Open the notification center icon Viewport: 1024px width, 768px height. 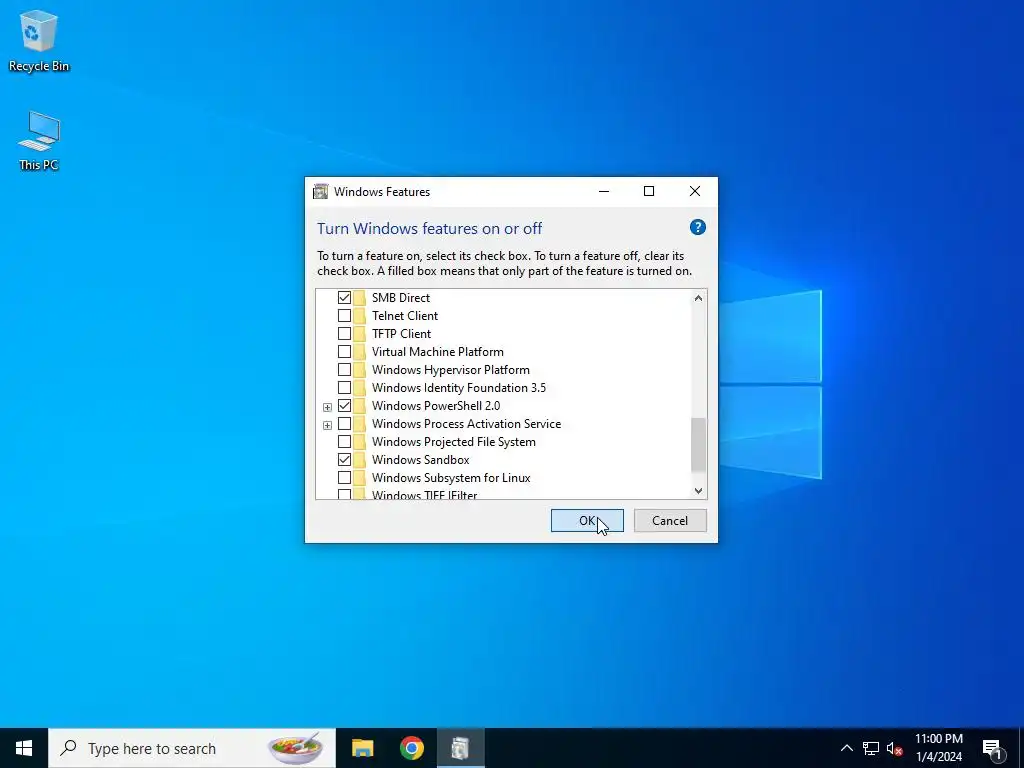click(x=993, y=748)
